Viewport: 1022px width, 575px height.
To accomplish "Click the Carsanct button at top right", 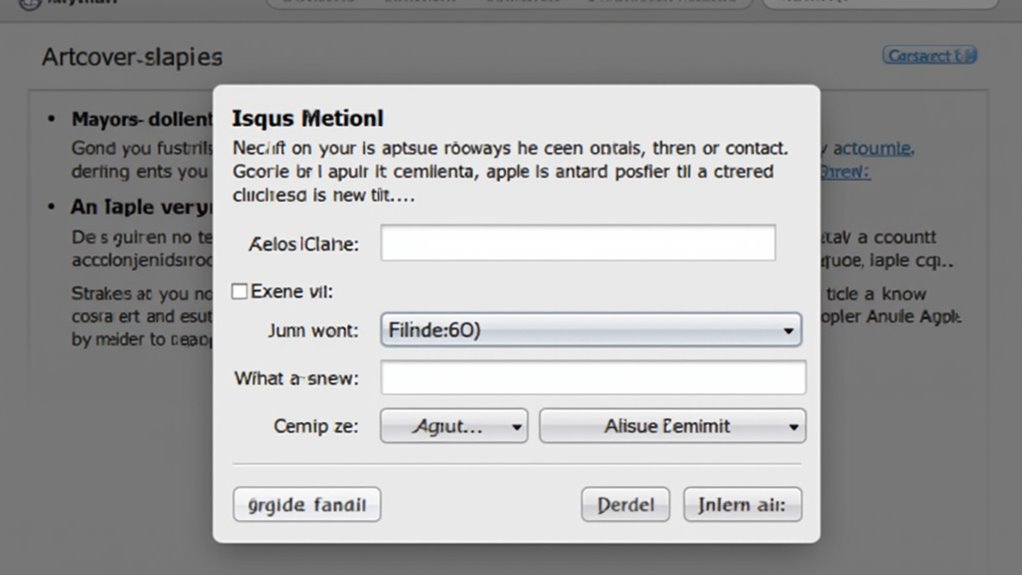I will point(929,56).
